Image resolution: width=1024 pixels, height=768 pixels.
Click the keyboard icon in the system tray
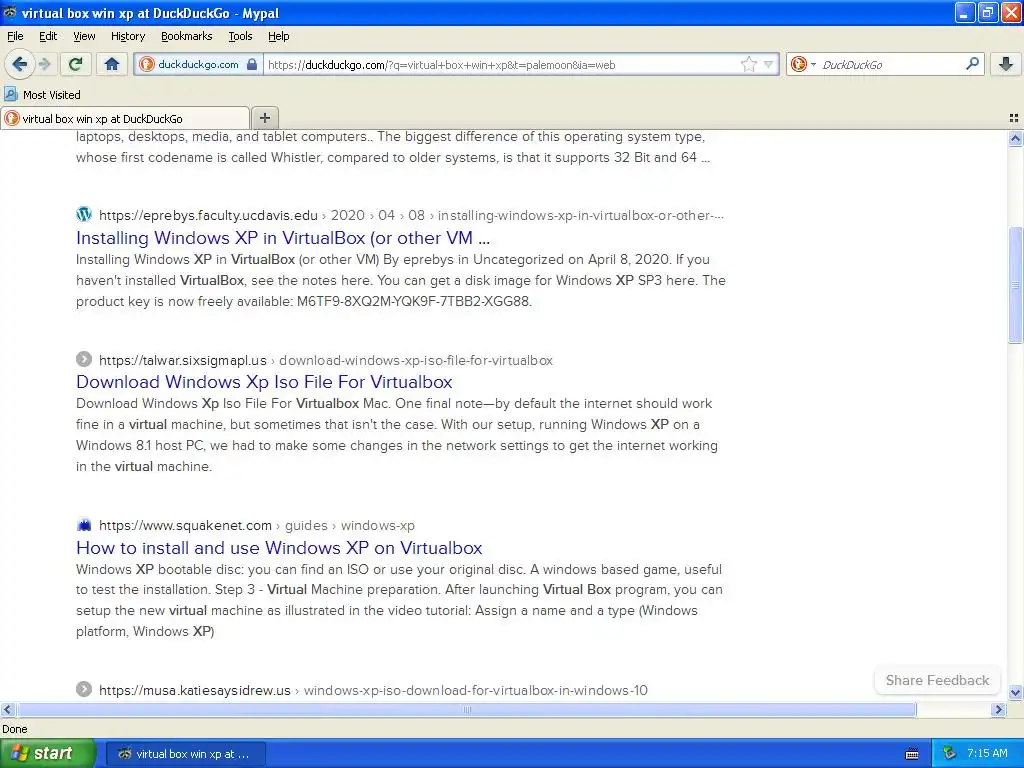tap(912, 754)
